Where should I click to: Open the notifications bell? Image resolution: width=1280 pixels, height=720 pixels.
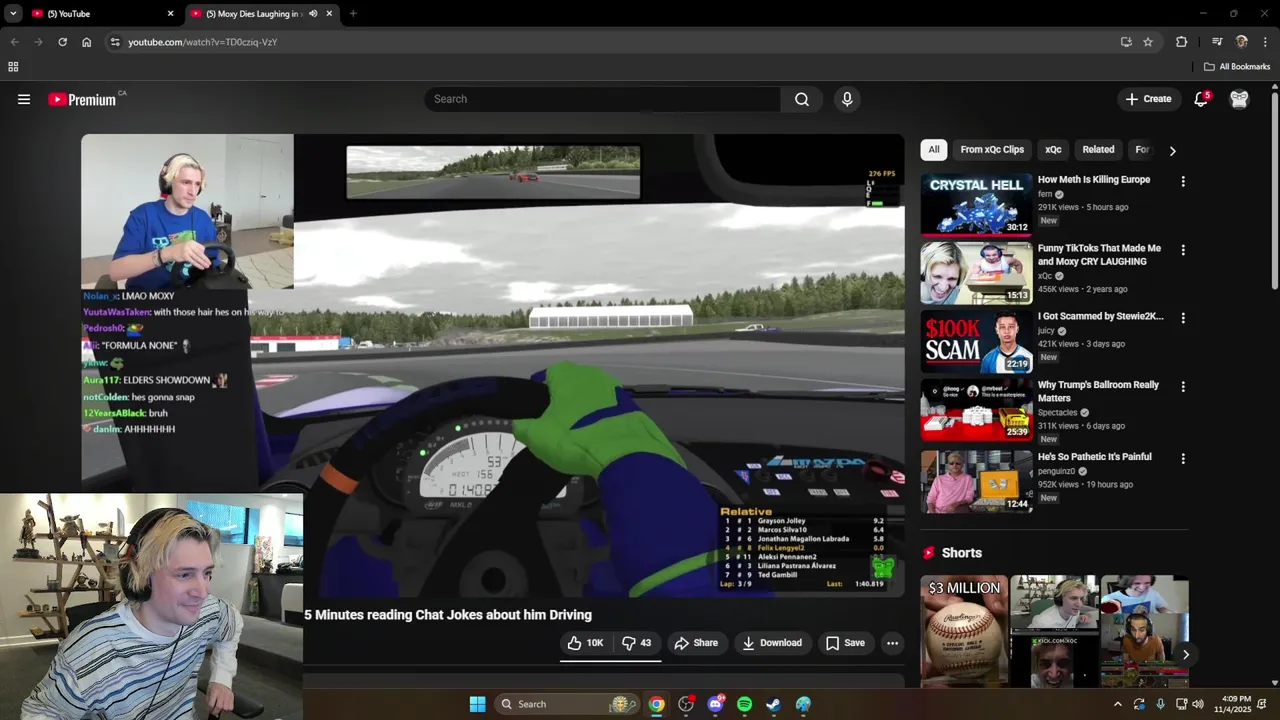pos(1201,99)
